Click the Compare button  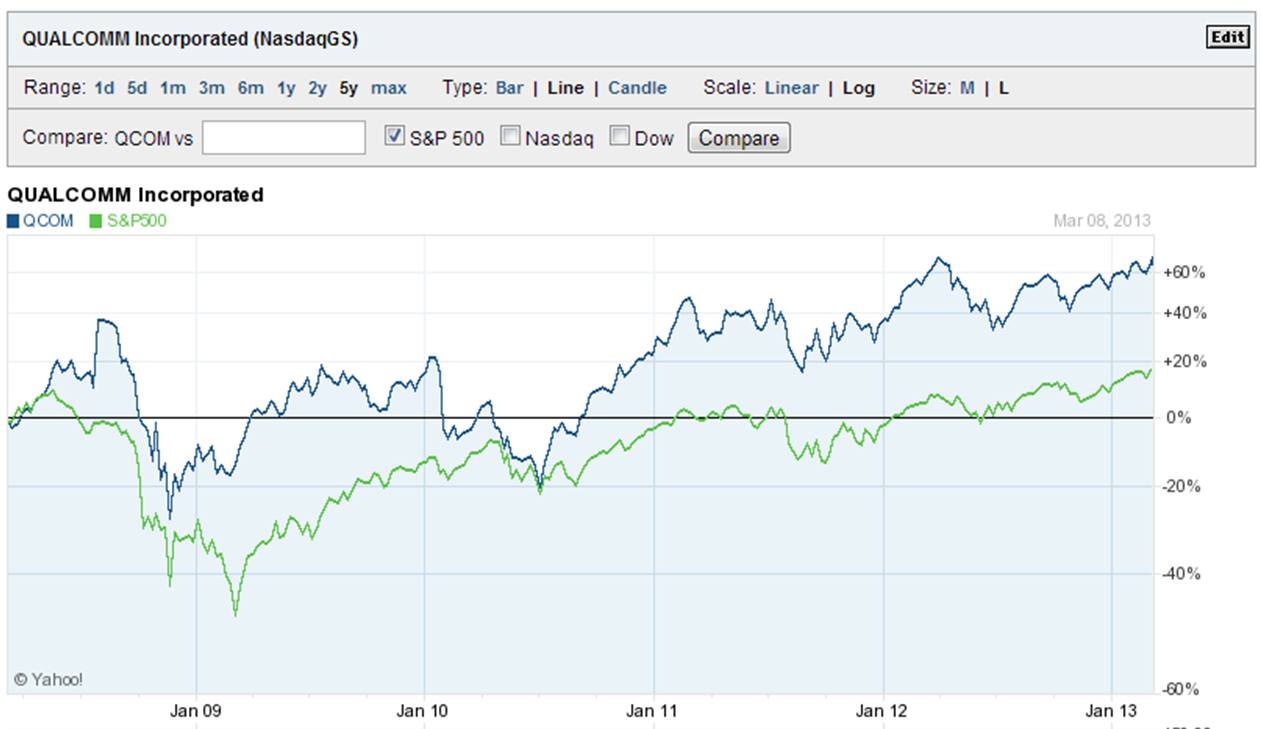(x=739, y=138)
